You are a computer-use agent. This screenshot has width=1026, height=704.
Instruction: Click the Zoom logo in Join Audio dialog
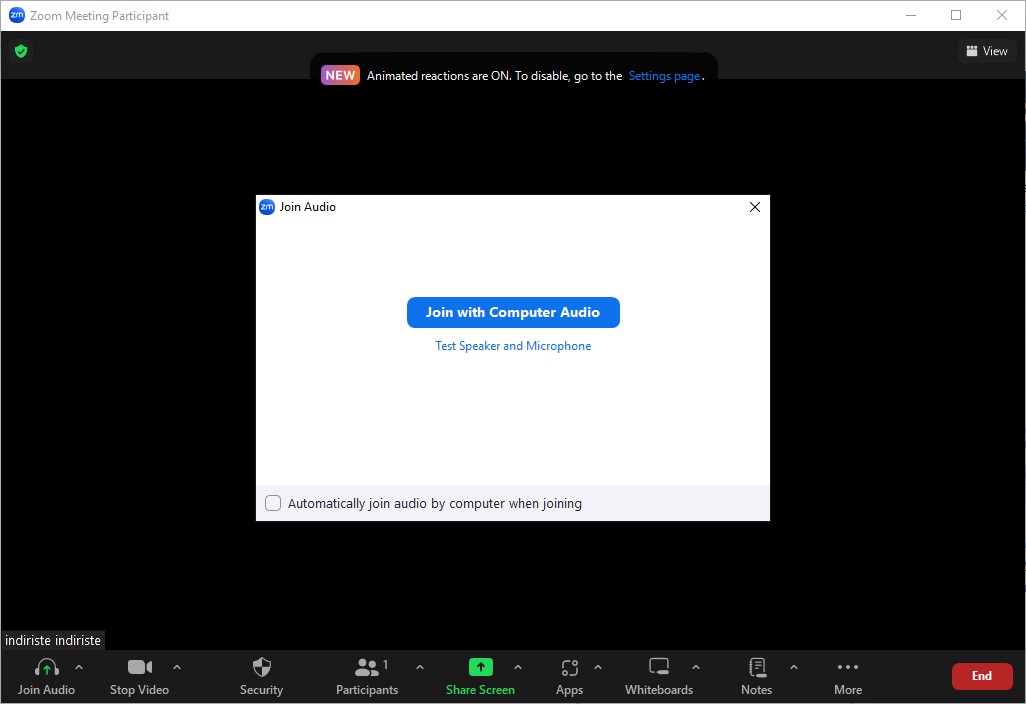[x=267, y=207]
